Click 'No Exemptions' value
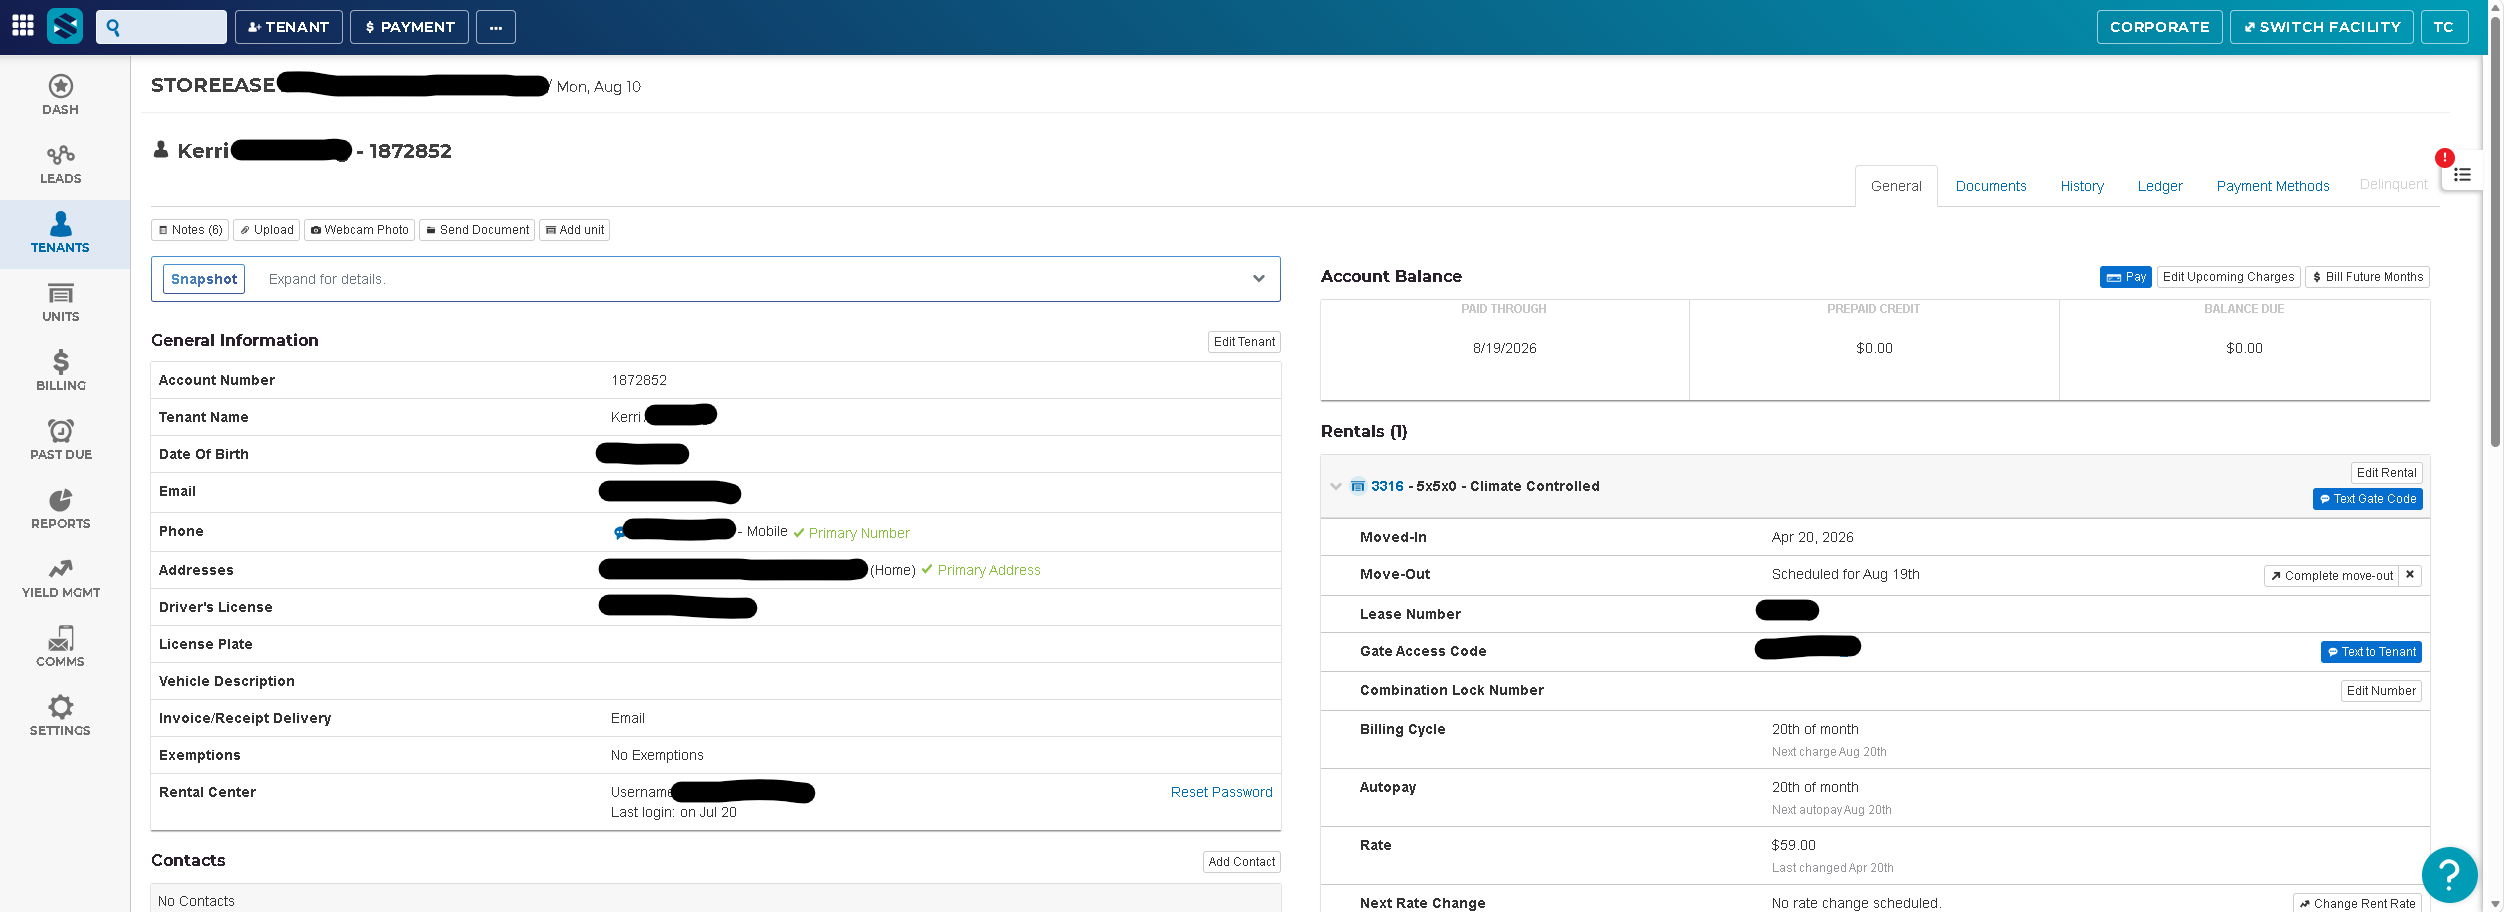The height and width of the screenshot is (912, 2505). (657, 755)
